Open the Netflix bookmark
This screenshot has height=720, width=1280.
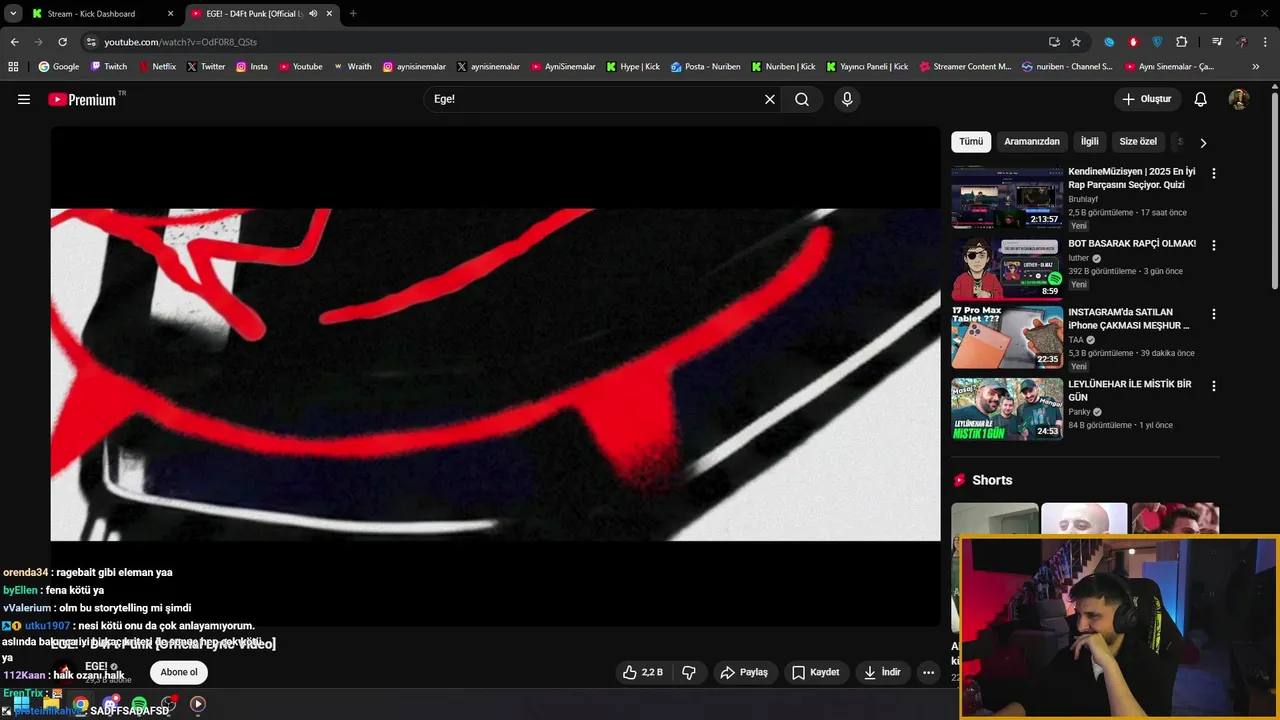(157, 67)
